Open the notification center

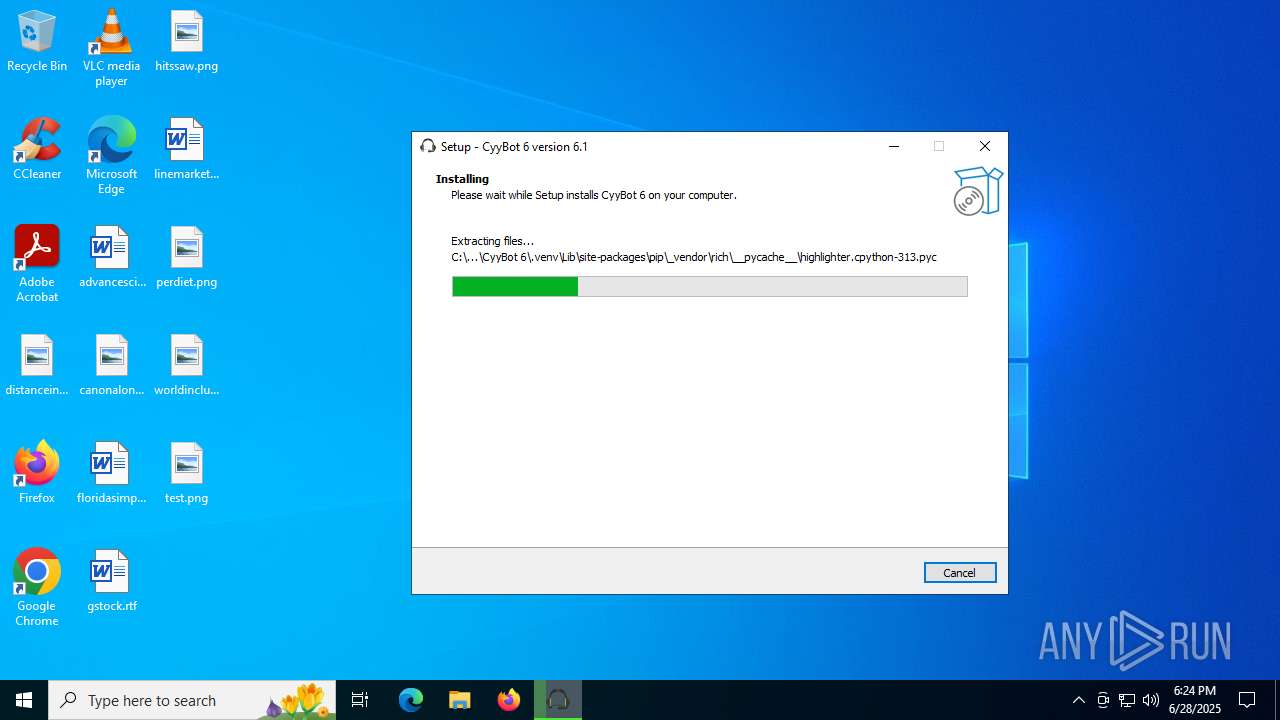tap(1248, 700)
